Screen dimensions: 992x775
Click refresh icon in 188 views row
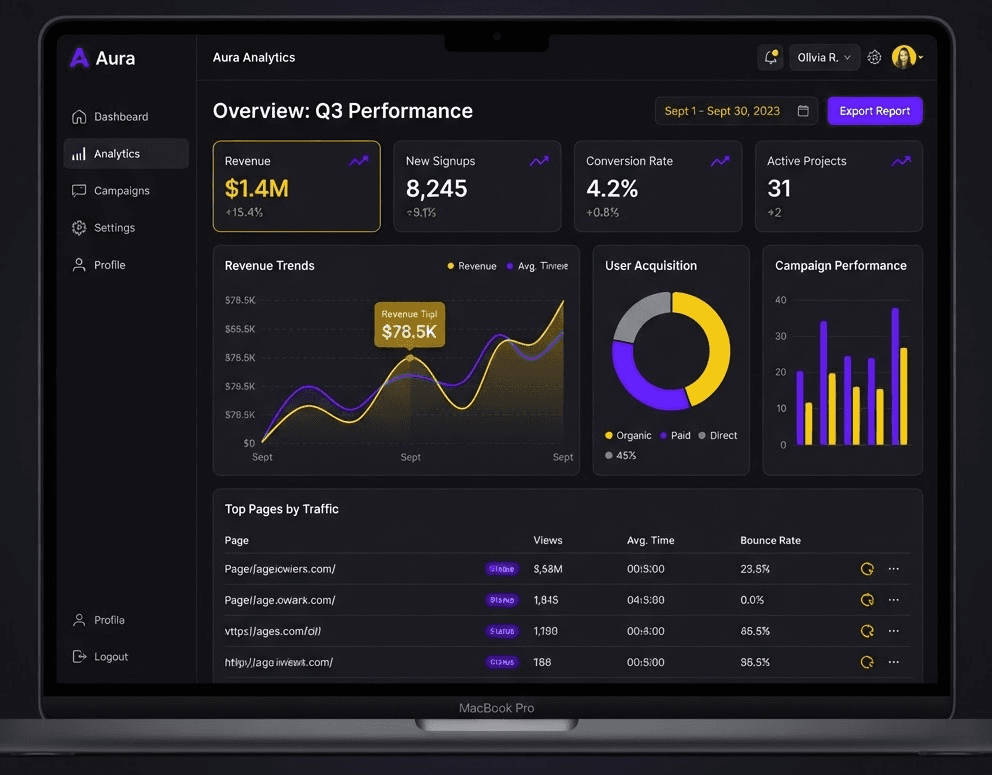(x=867, y=662)
